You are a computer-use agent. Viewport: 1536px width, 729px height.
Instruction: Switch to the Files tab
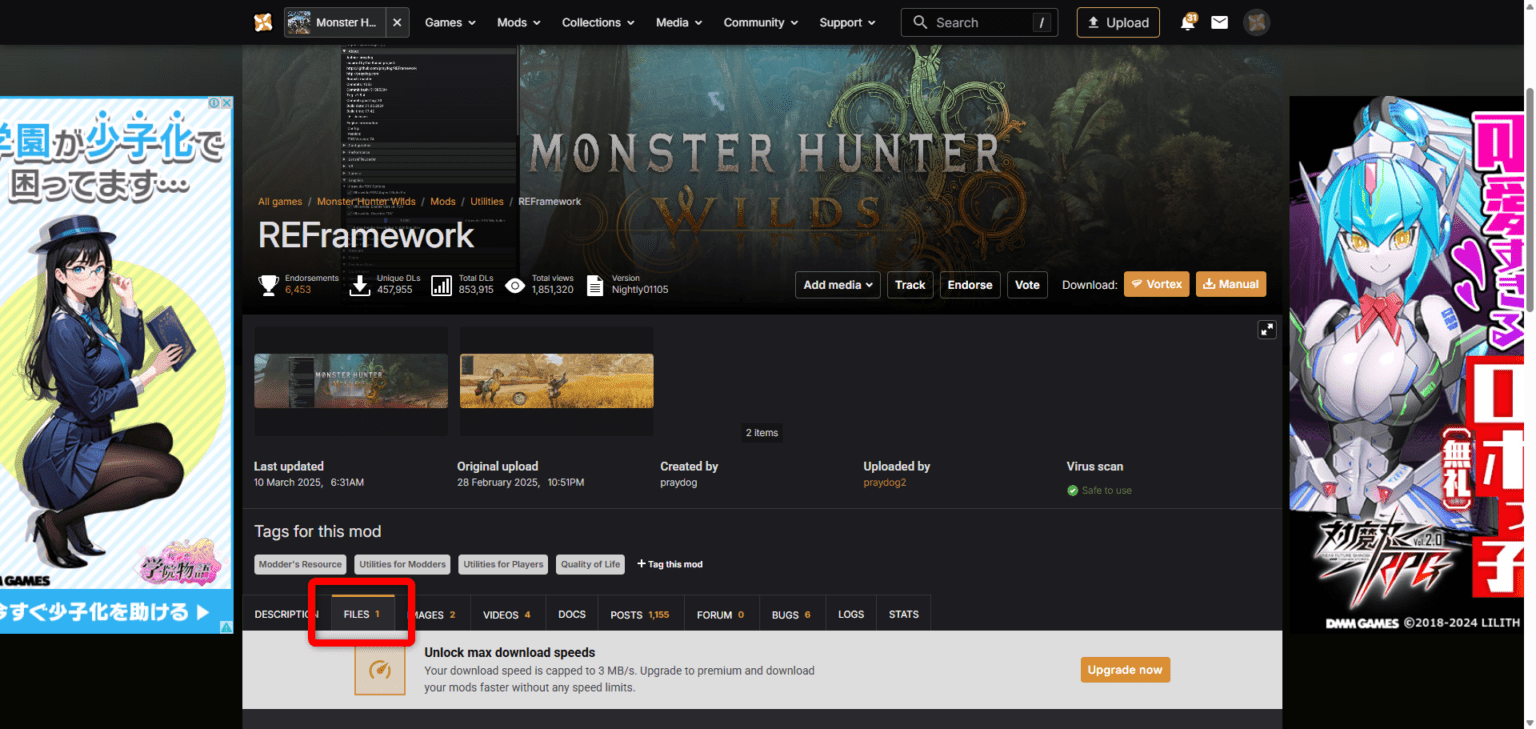click(x=362, y=614)
